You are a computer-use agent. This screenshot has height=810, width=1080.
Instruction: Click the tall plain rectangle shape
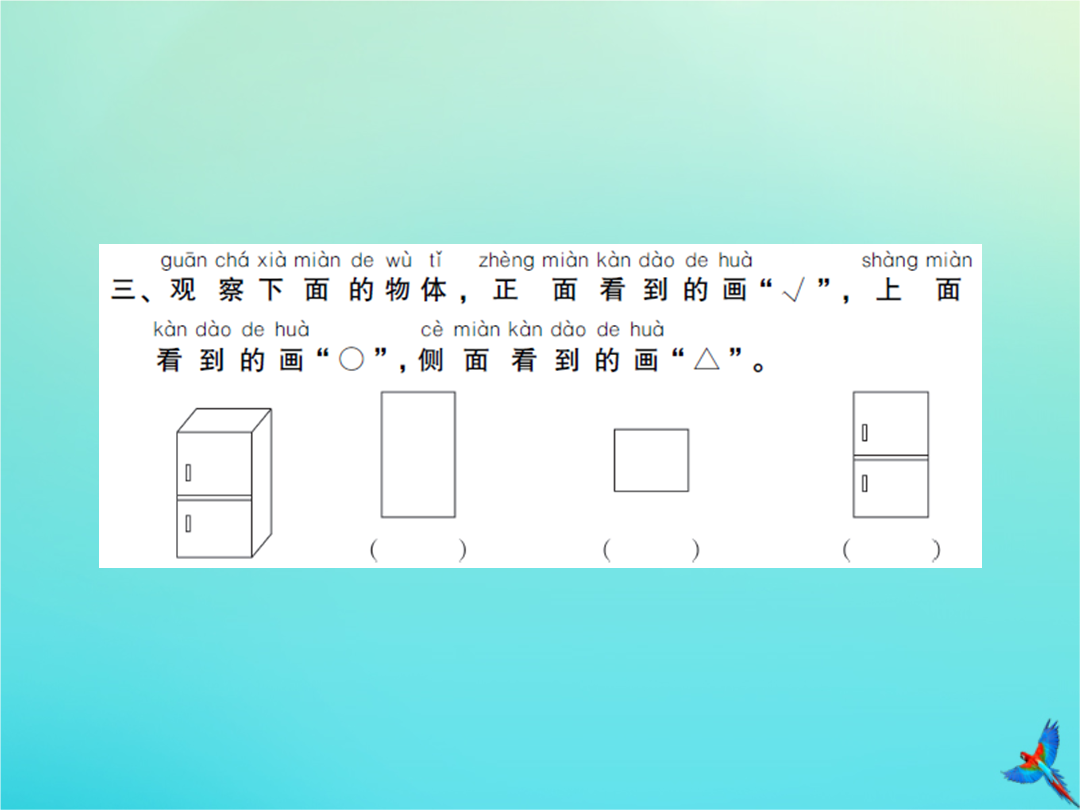click(418, 454)
